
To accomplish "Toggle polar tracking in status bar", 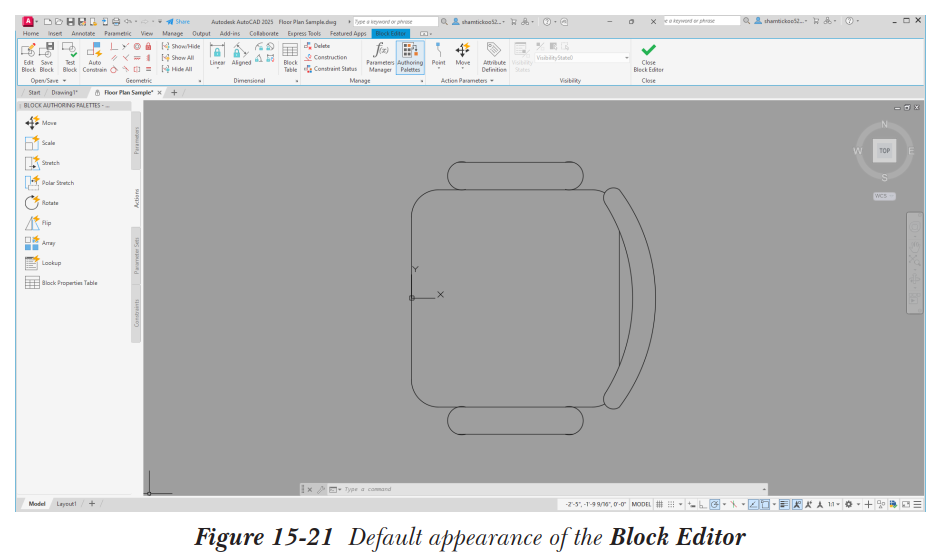I will click(715, 504).
